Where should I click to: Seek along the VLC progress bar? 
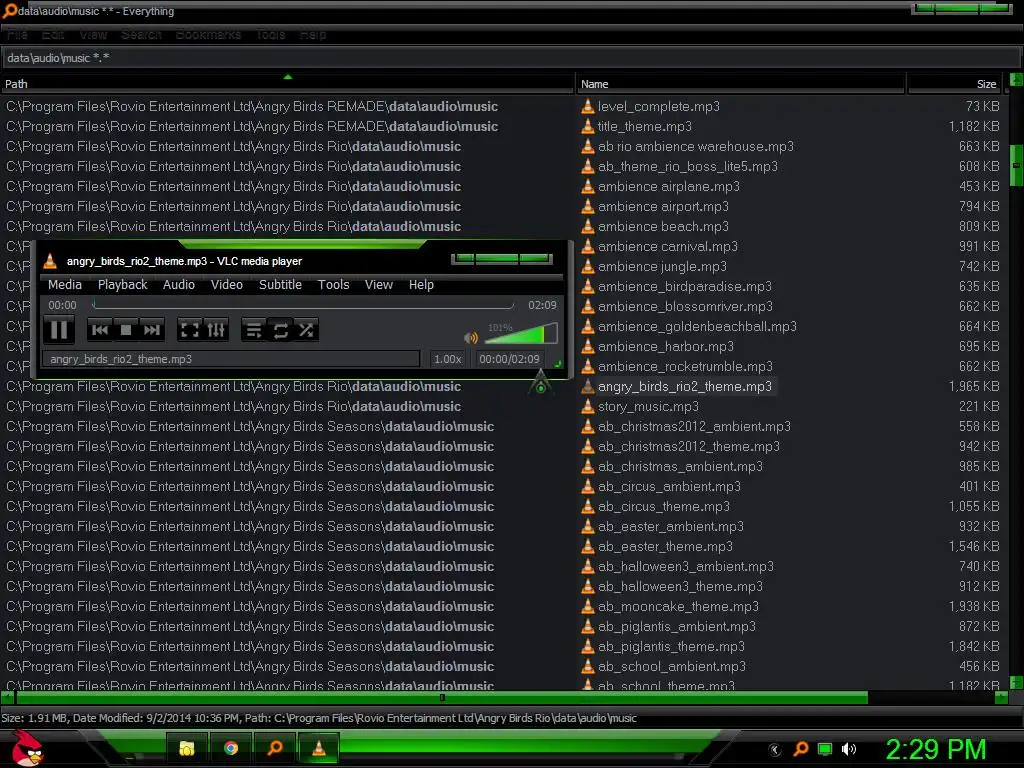[302, 305]
